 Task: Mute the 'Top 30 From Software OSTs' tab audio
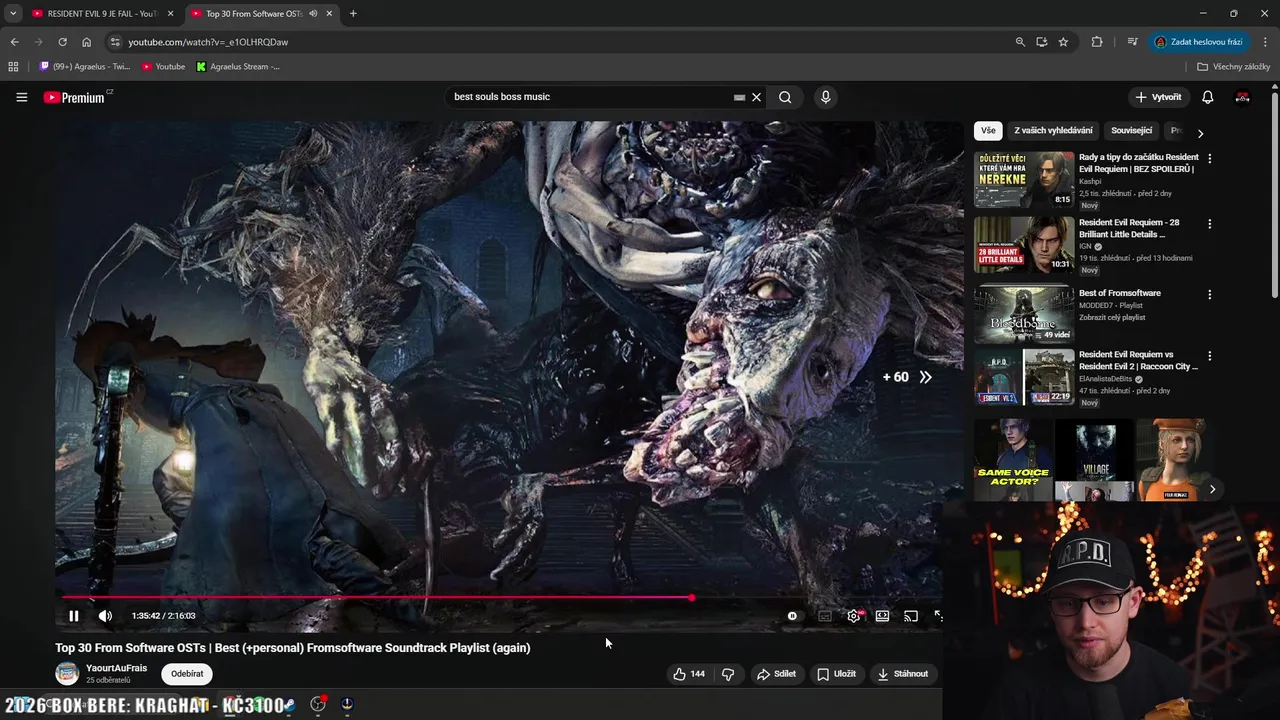313,14
